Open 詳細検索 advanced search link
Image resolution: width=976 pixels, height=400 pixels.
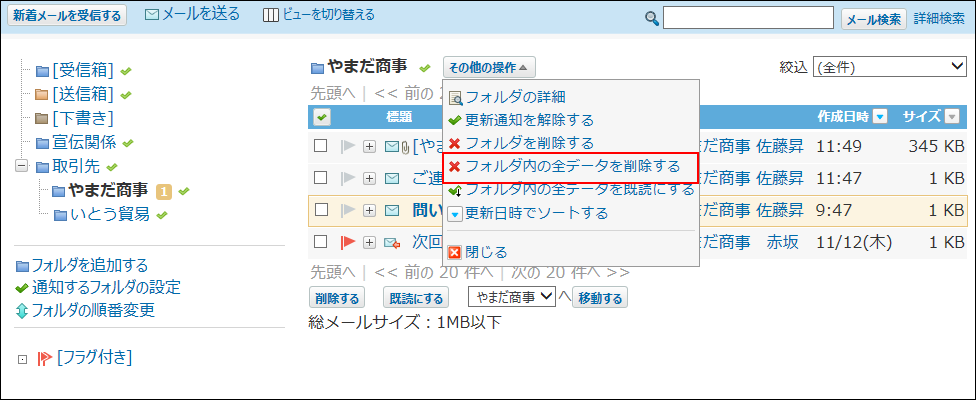pos(939,19)
